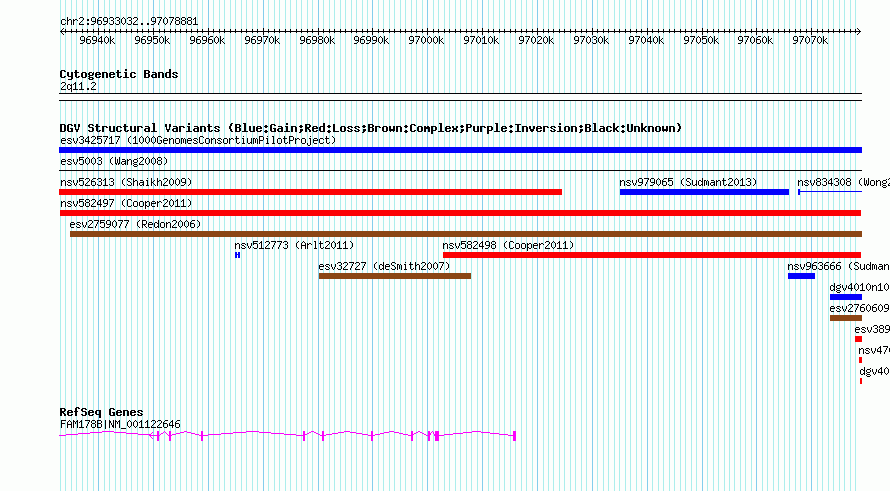
Task: Click the short blue nsv963666 bar
Action: [801, 276]
